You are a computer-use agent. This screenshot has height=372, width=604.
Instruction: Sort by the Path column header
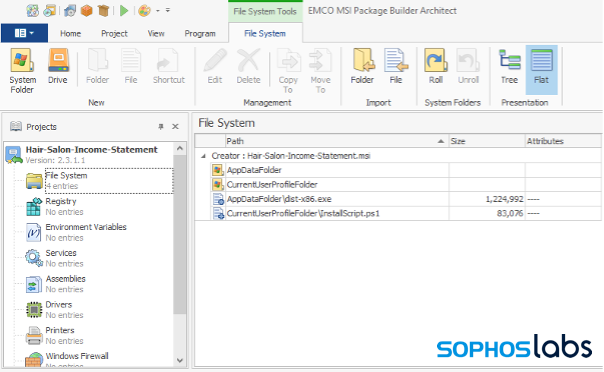pyautogui.click(x=336, y=141)
